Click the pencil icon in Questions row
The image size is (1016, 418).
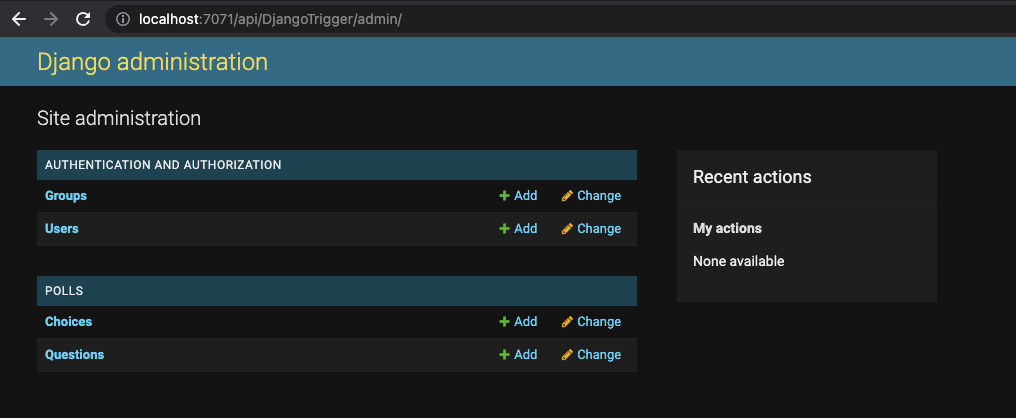coord(567,355)
